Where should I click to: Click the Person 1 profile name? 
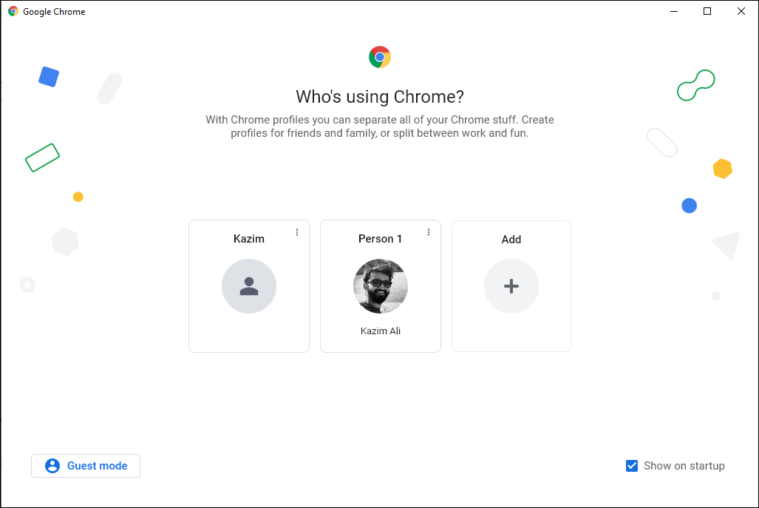pyautogui.click(x=380, y=239)
